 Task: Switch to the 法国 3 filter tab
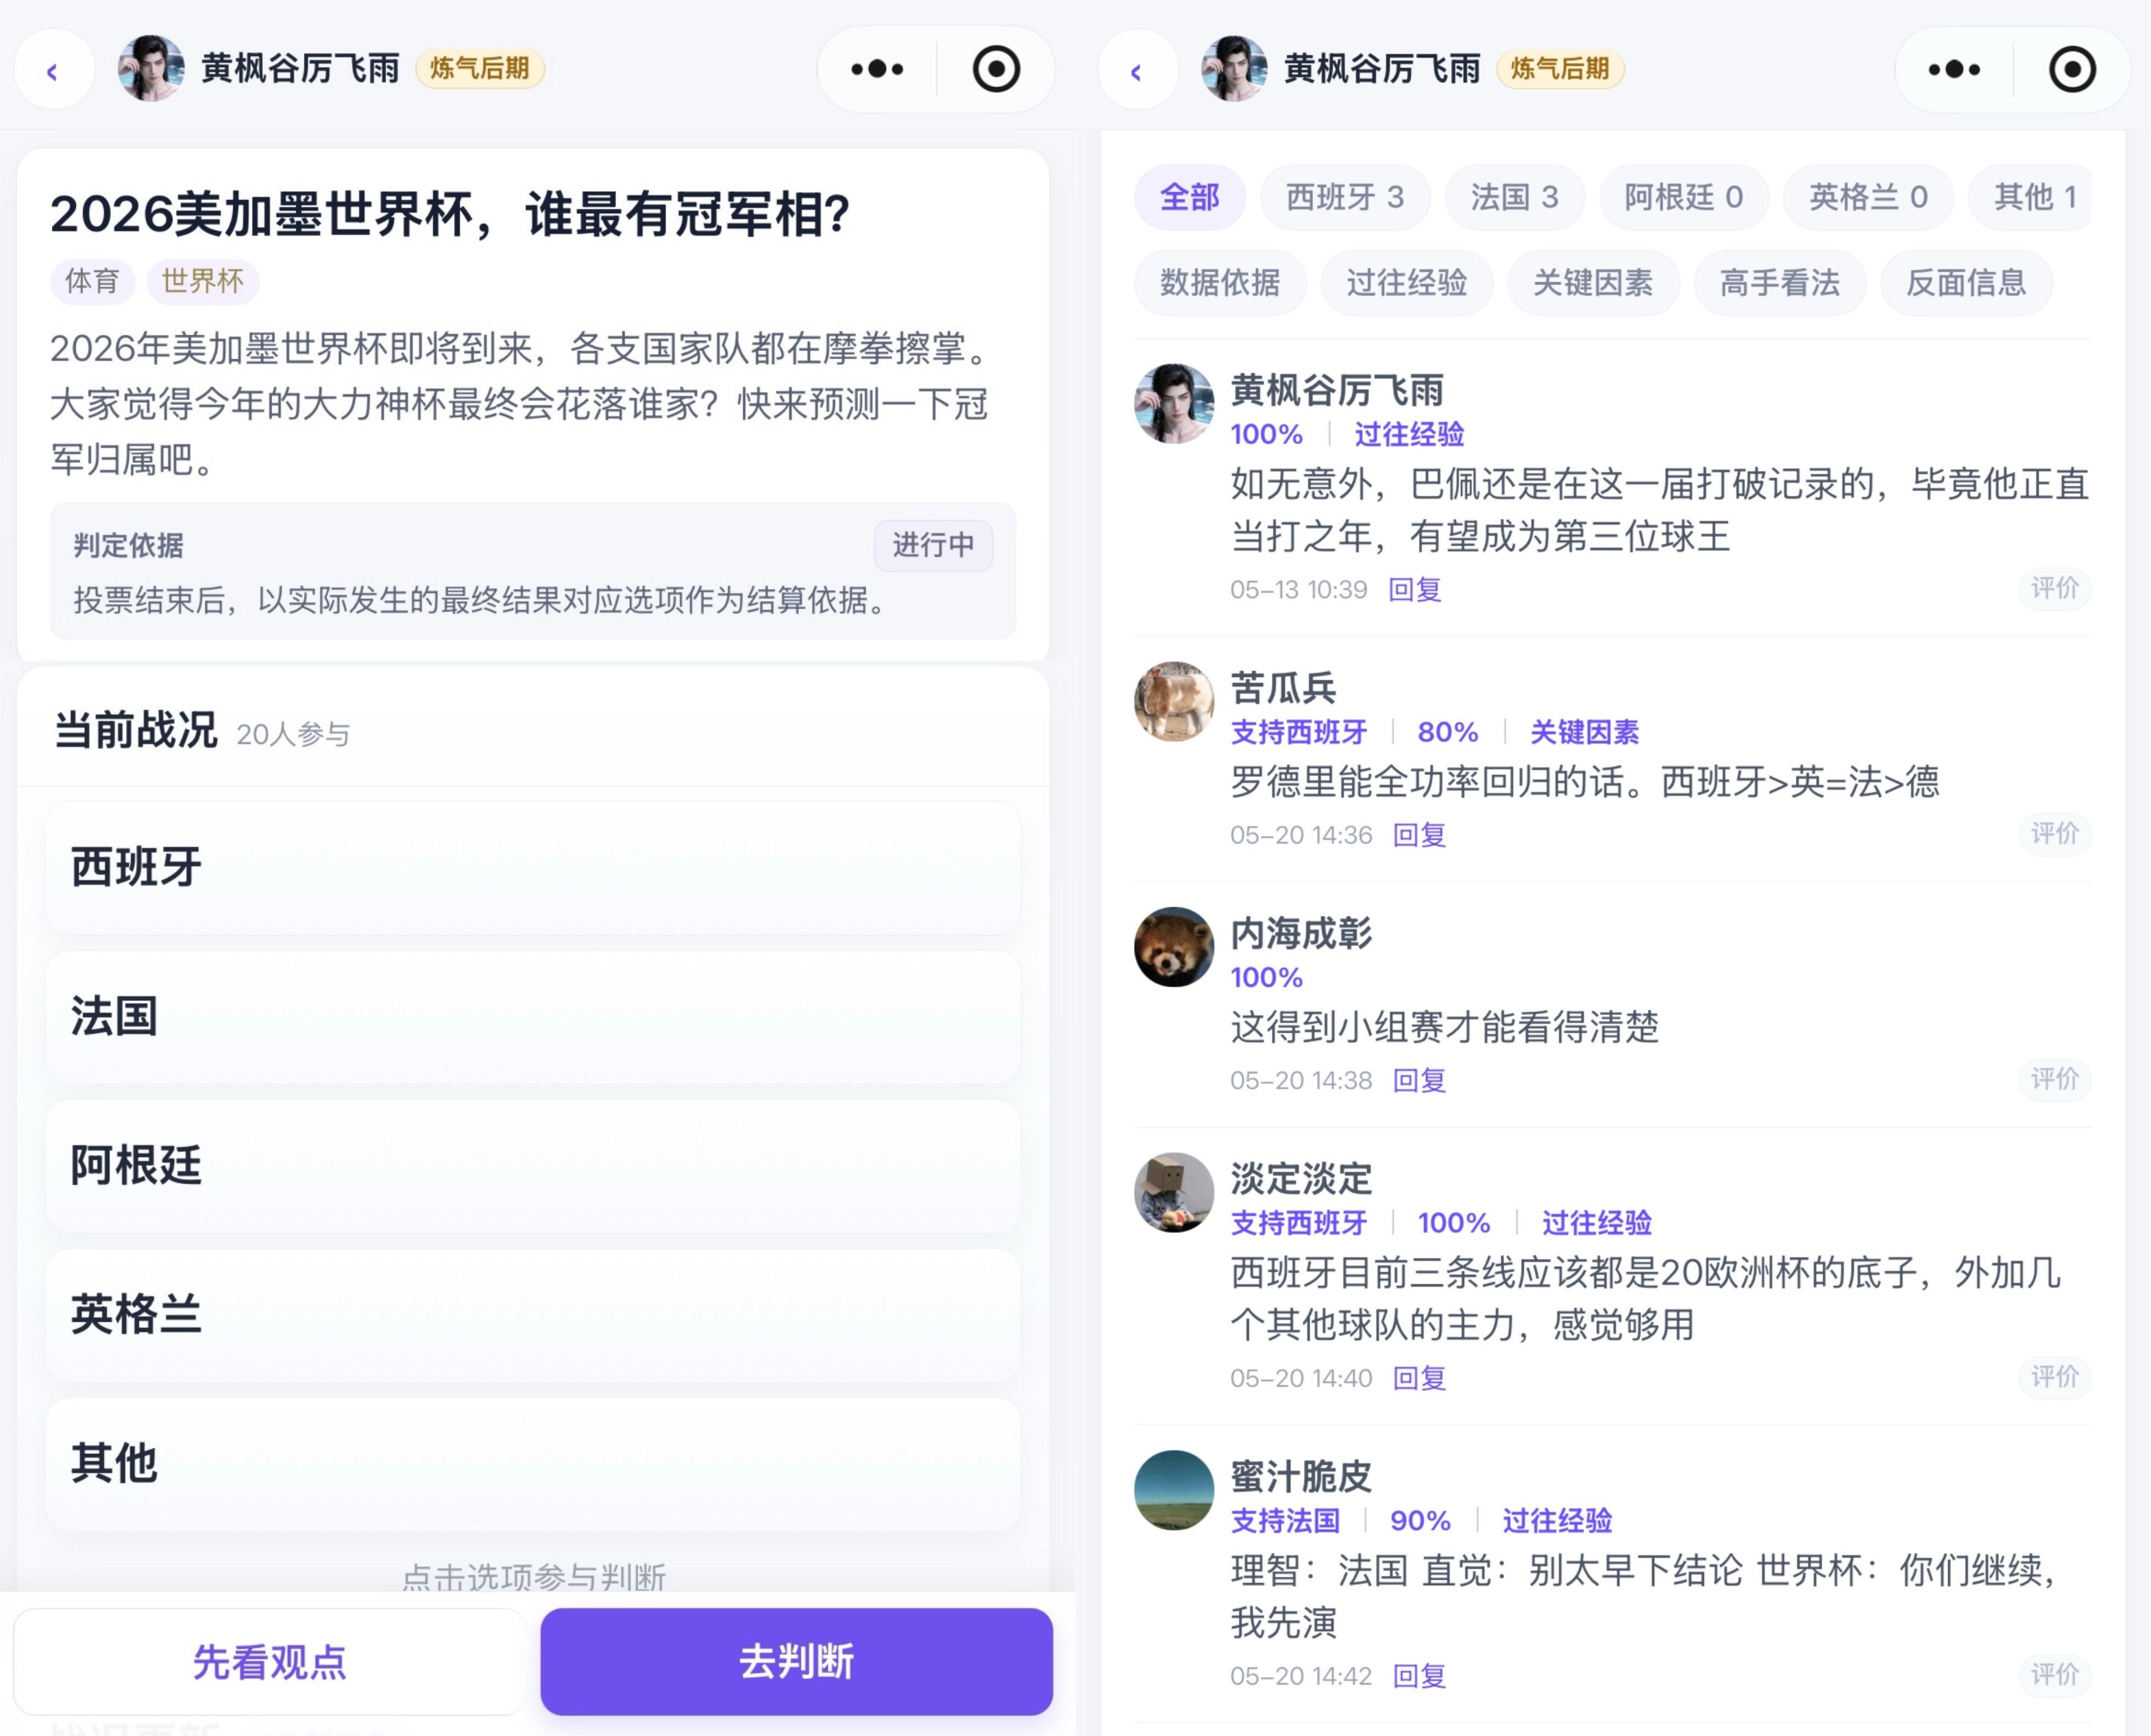coord(1515,197)
